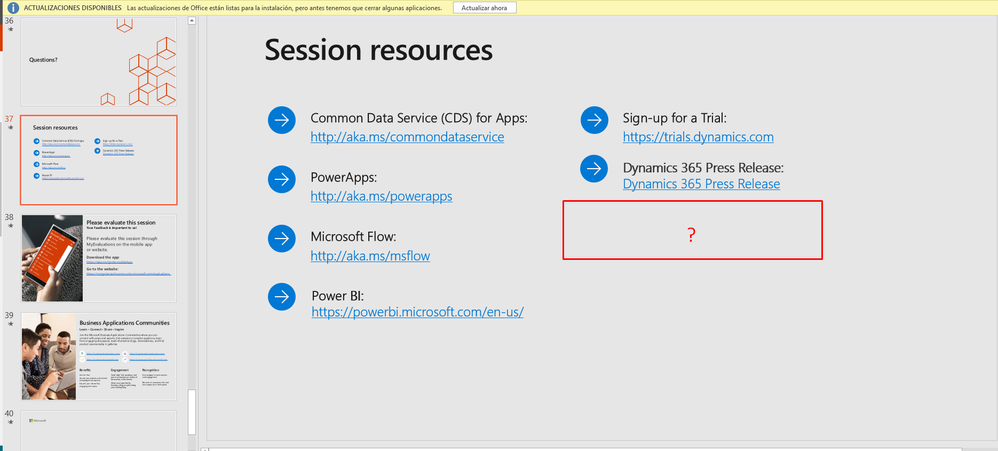Open the aka.ms/commondataservice link
Viewport: 998px width, 451px height.
[407, 137]
